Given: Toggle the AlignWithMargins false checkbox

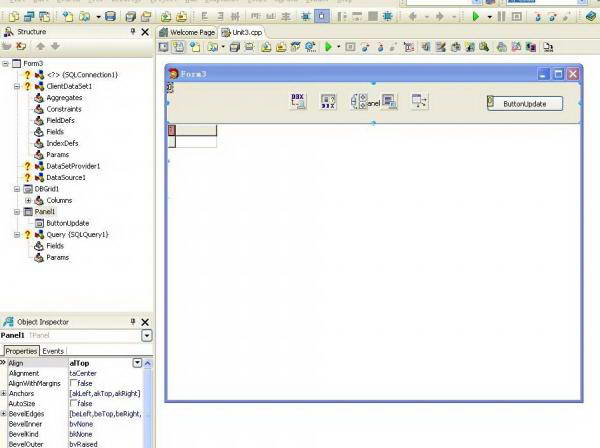Looking at the screenshot, I should coord(73,383).
